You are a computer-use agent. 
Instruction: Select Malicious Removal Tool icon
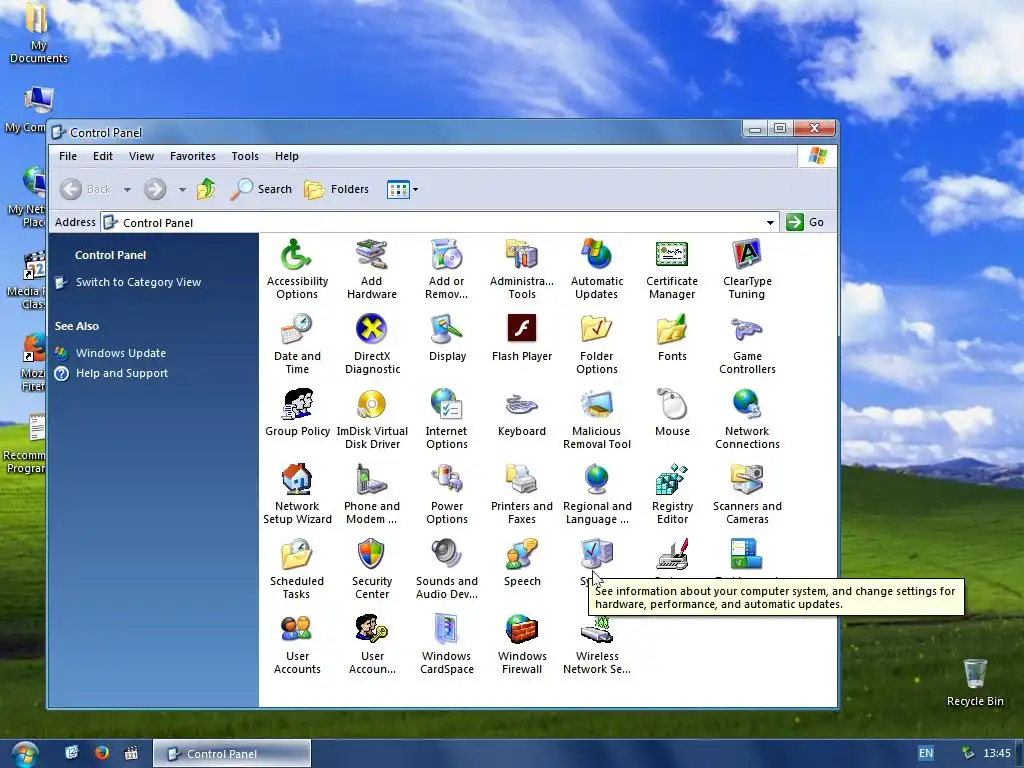597,419
